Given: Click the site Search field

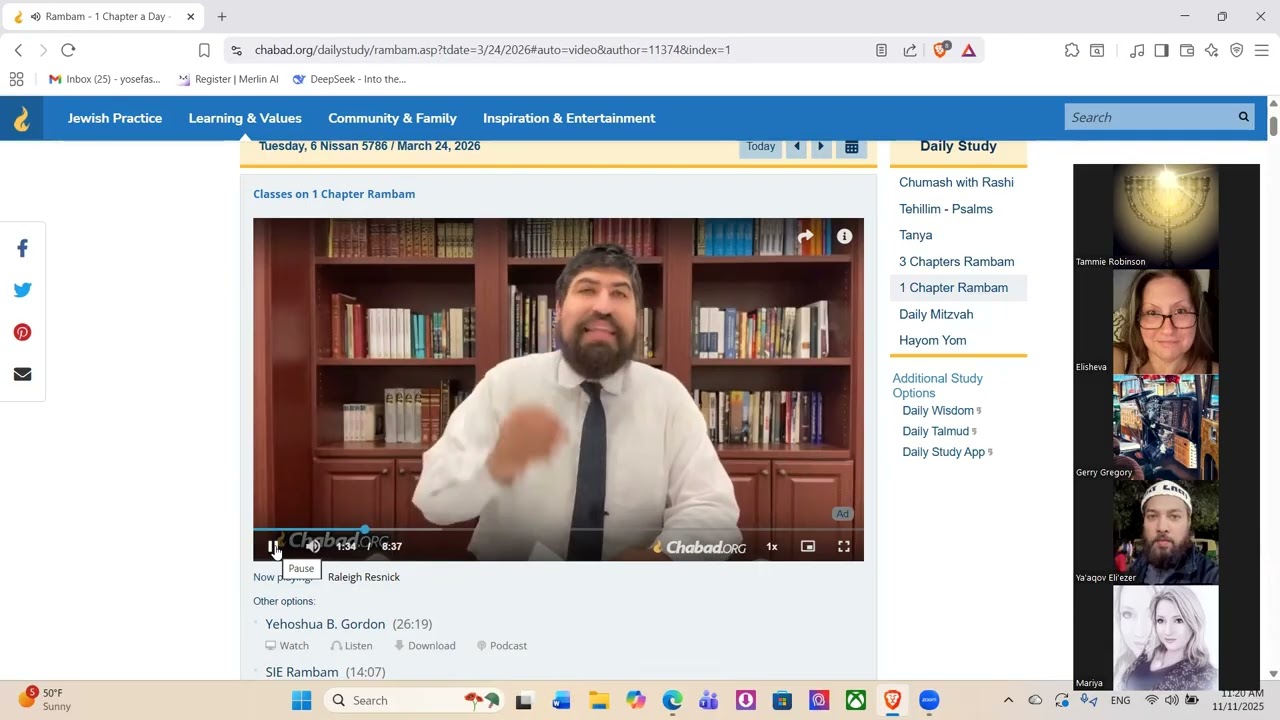Looking at the screenshot, I should tap(1148, 117).
